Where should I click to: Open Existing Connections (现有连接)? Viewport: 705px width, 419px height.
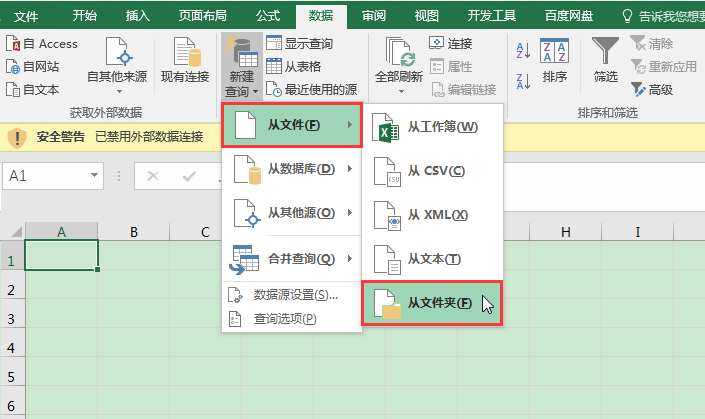[x=185, y=60]
